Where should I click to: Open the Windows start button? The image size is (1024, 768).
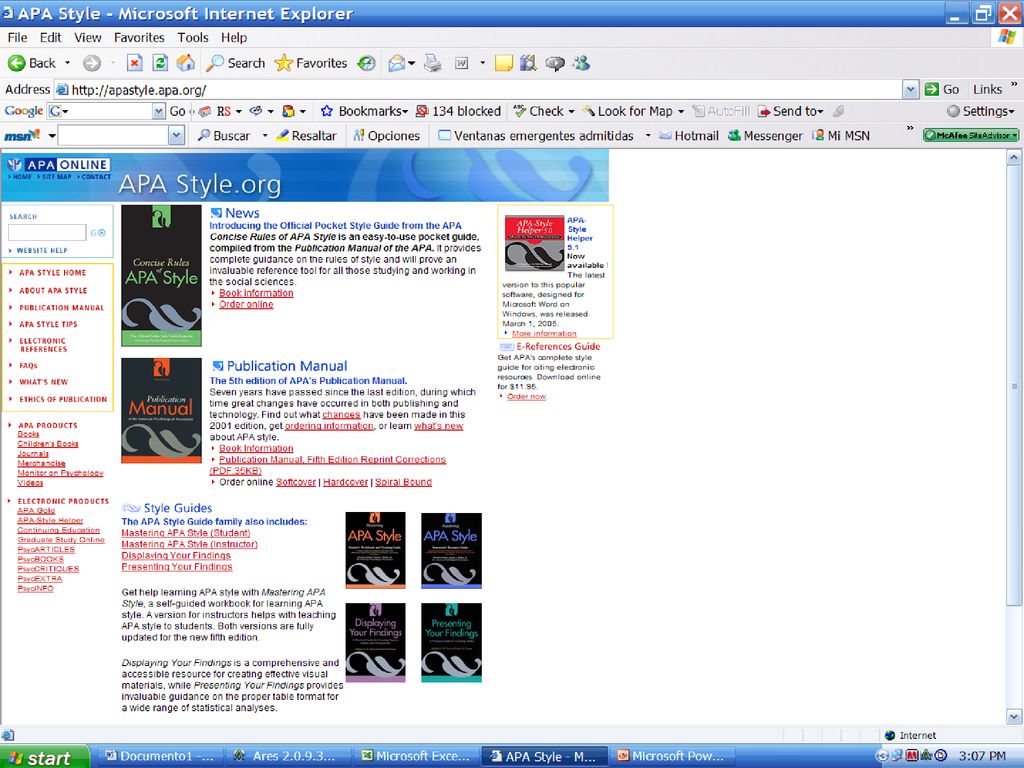44,757
